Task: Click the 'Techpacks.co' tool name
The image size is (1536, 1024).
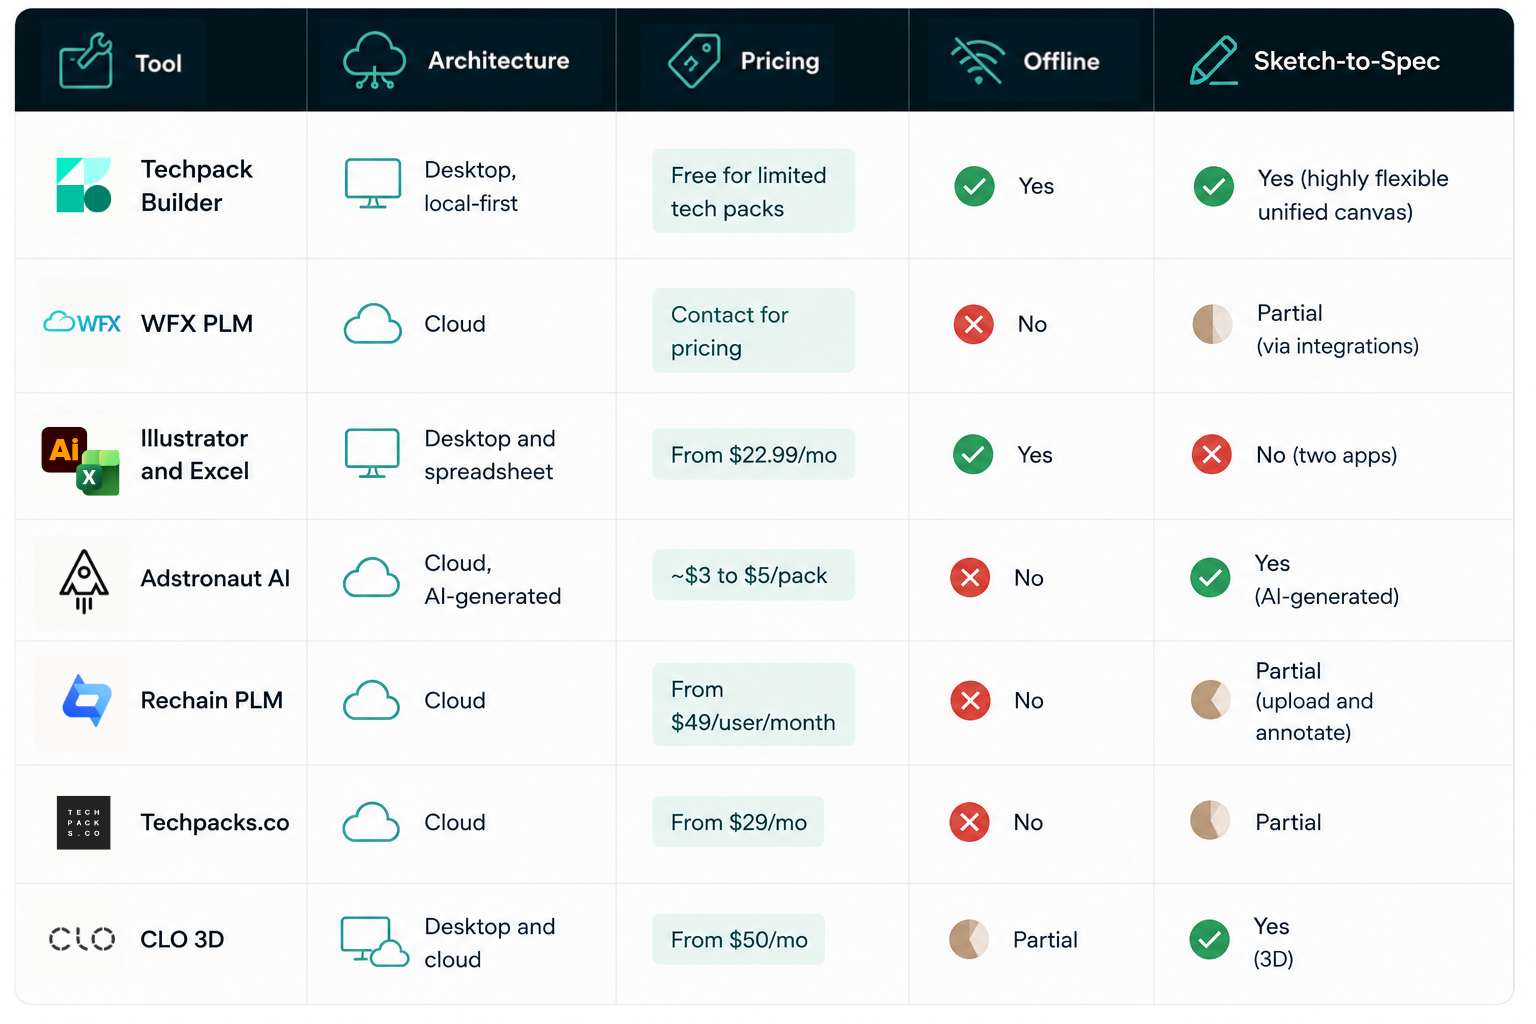Action: tap(214, 822)
